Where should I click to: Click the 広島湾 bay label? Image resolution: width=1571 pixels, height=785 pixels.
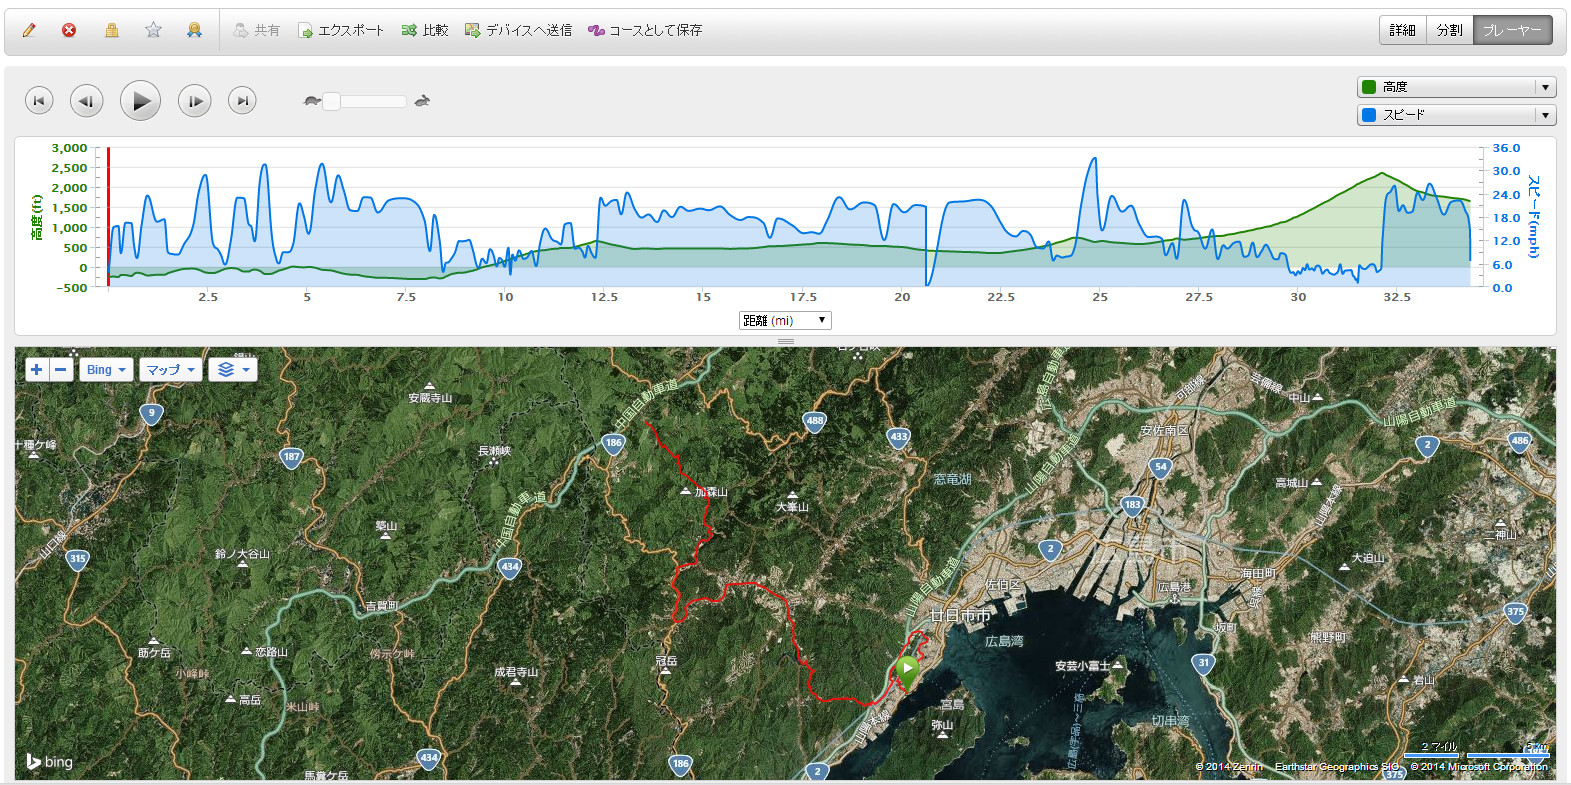pyautogui.click(x=1004, y=641)
